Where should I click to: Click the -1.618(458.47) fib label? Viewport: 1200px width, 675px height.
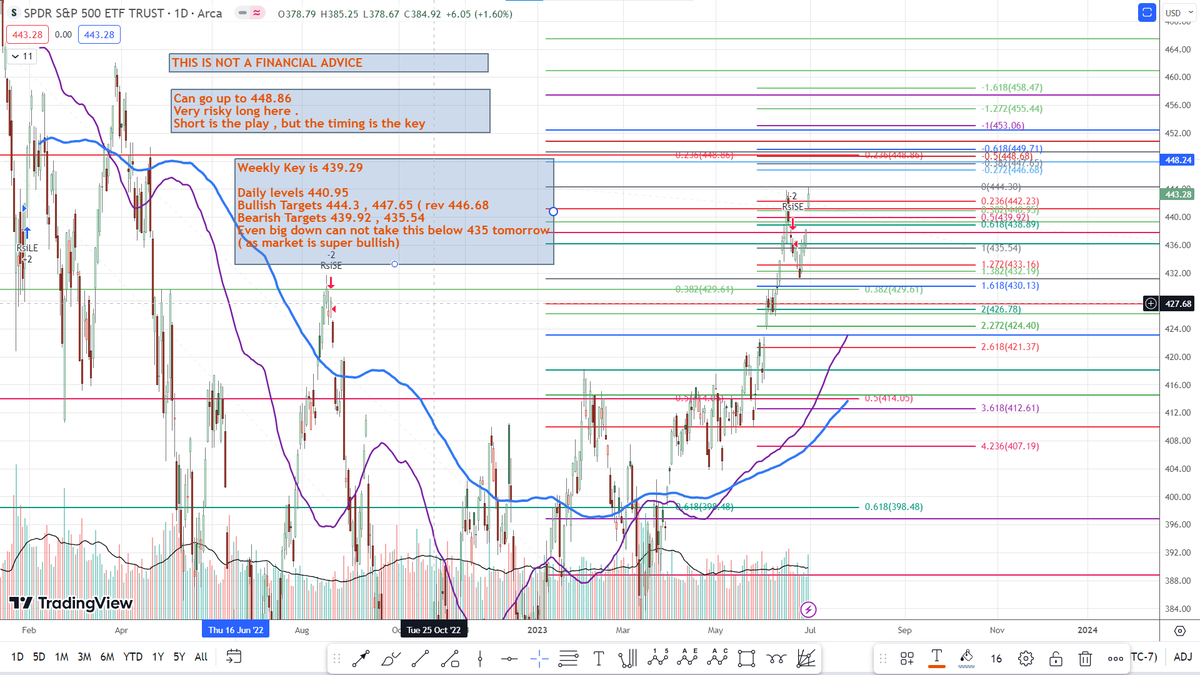pyautogui.click(x=1012, y=88)
